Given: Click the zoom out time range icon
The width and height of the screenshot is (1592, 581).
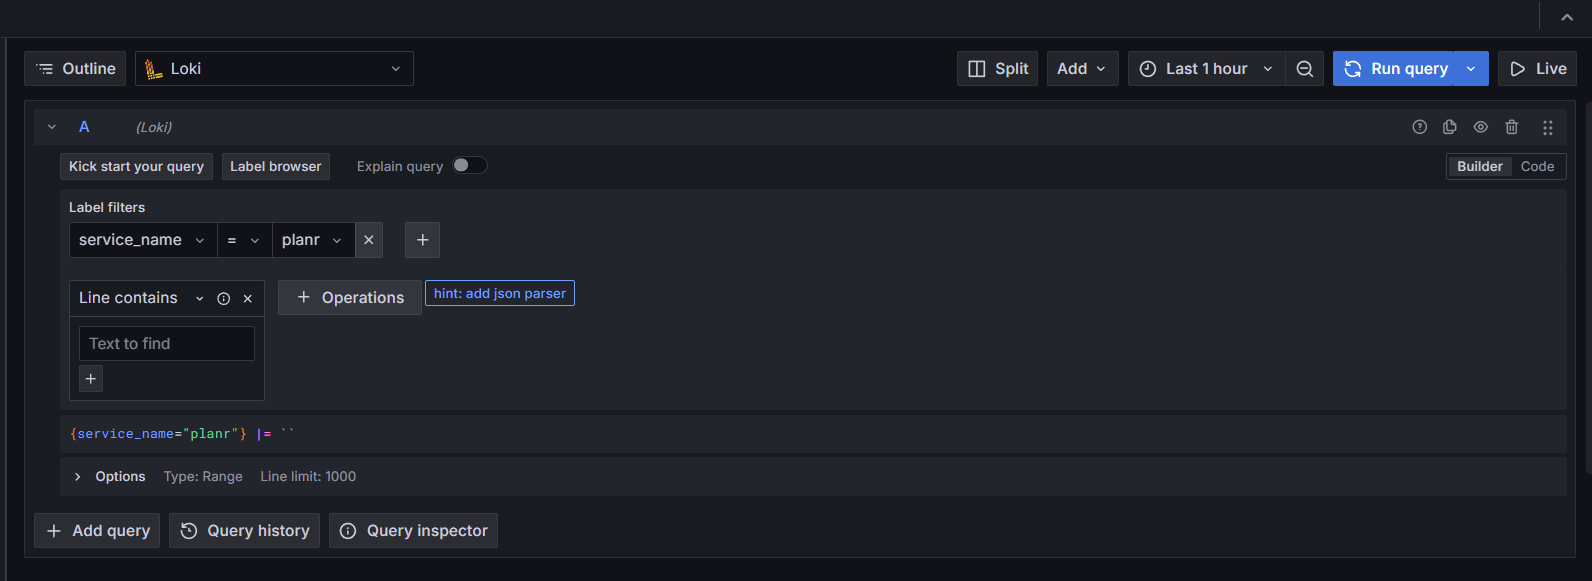Looking at the screenshot, I should (1304, 69).
